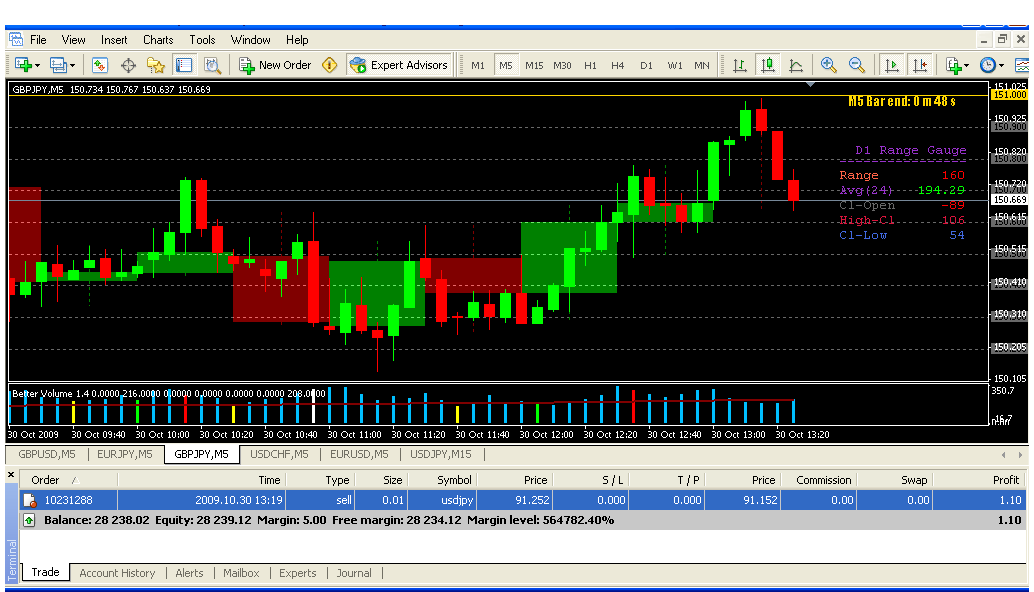Open the Market Watch window icon
The width and height of the screenshot is (1034, 592).
coord(100,65)
